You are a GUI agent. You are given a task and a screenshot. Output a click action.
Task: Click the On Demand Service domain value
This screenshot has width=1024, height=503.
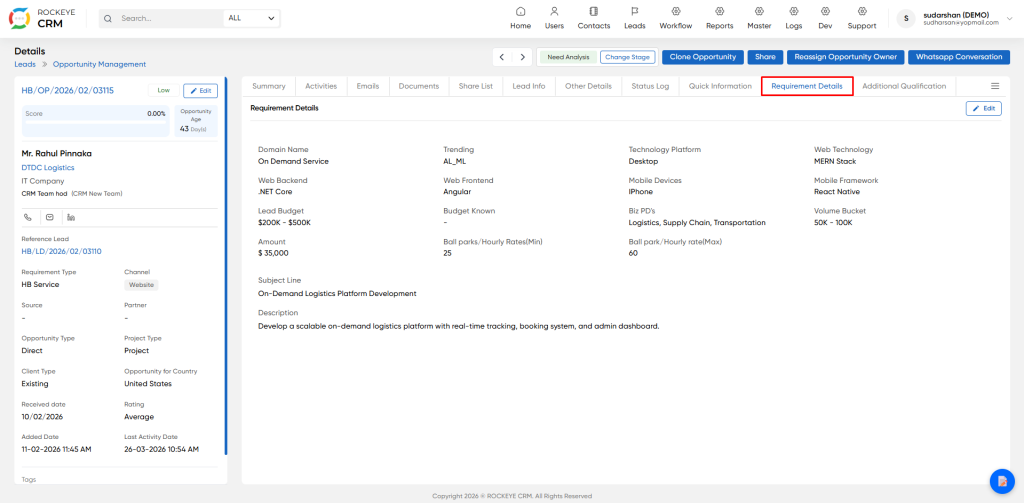[x=293, y=161]
